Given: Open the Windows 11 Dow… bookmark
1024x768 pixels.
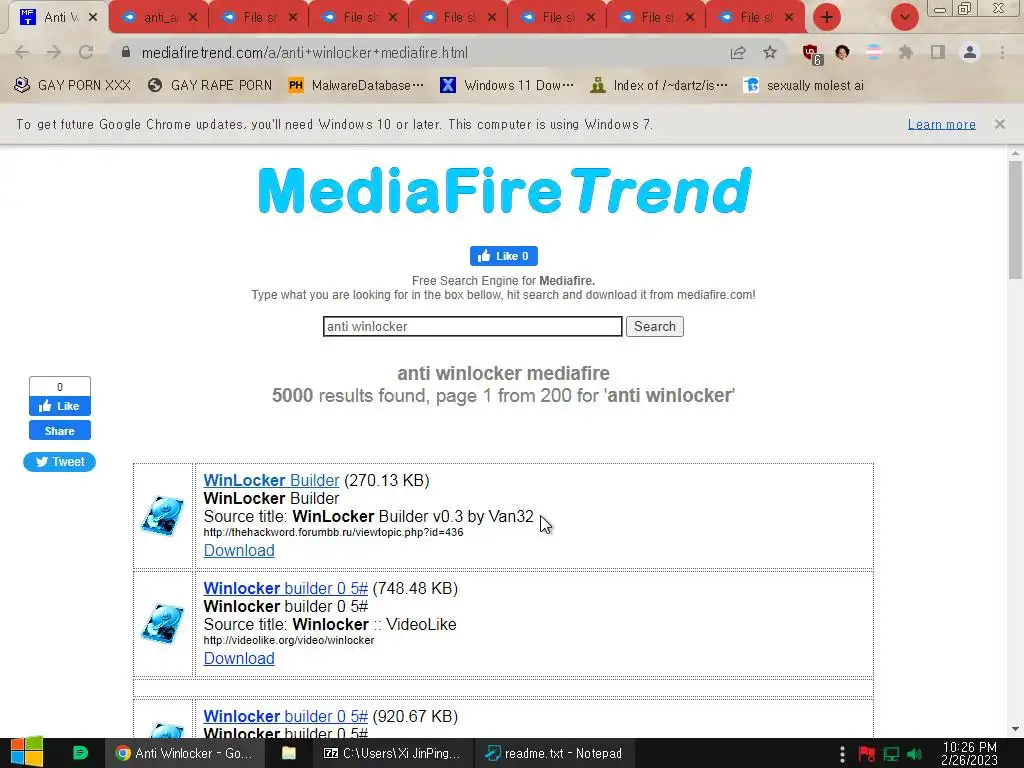Looking at the screenshot, I should 507,86.
